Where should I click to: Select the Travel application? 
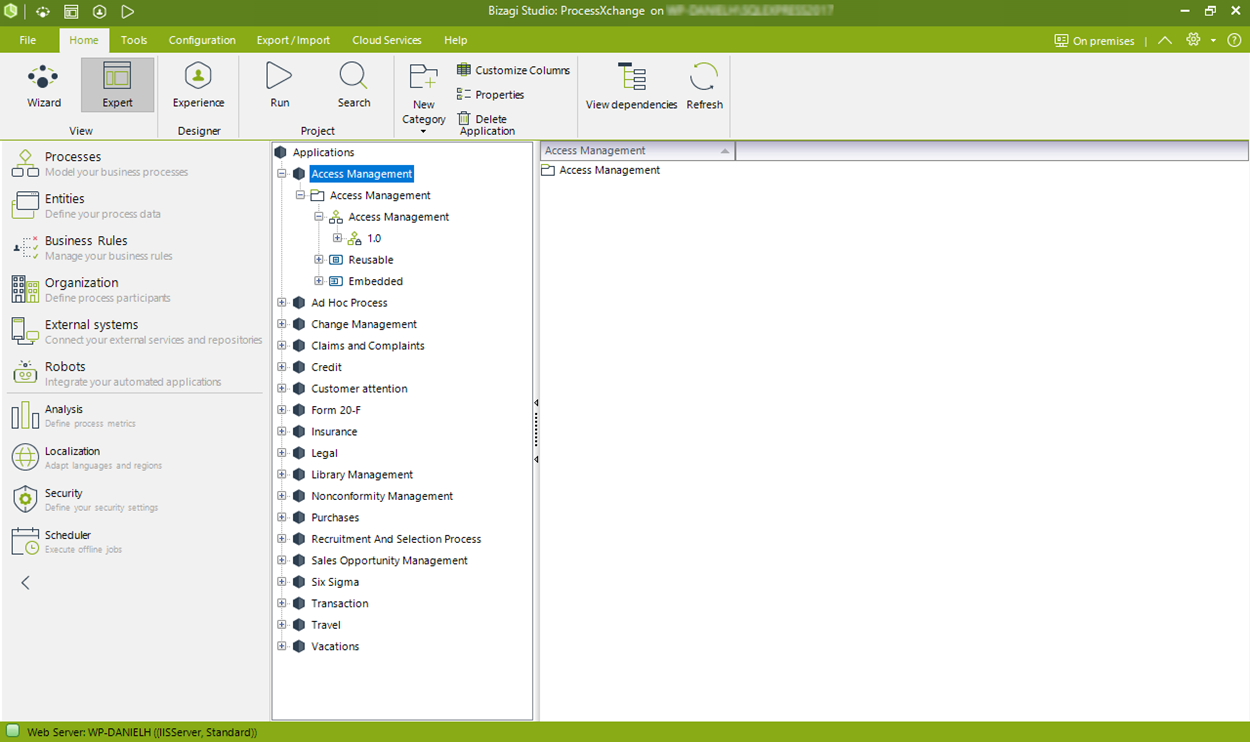325,625
